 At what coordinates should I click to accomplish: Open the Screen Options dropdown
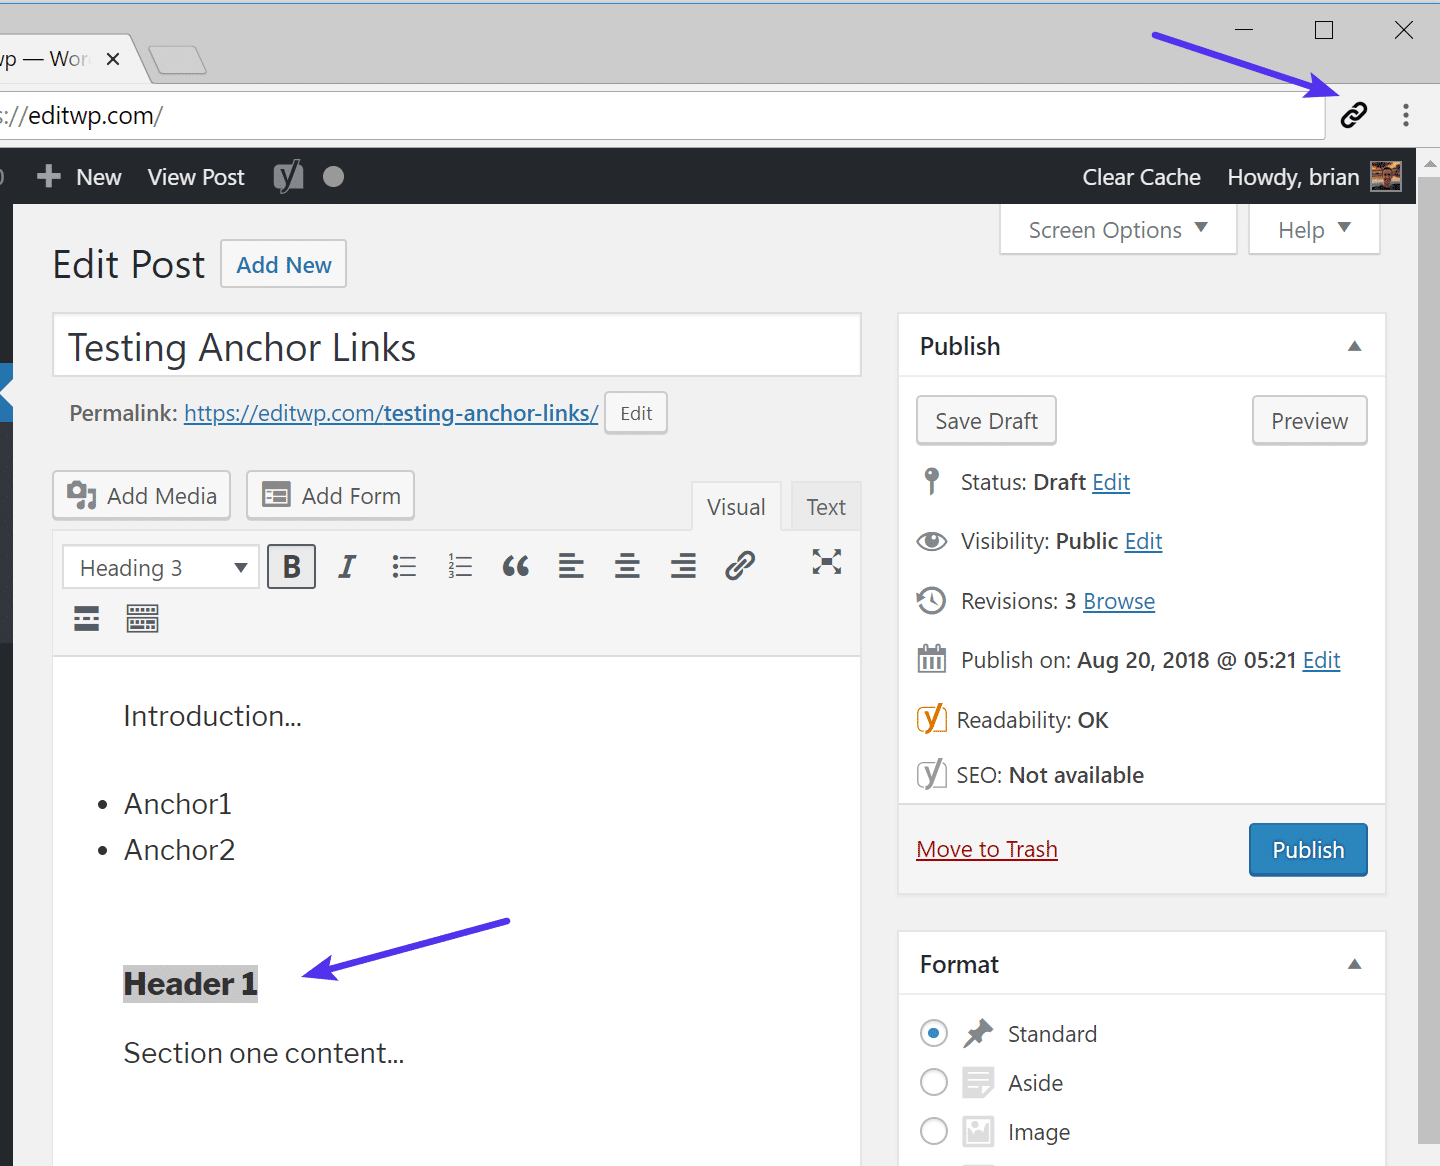(1117, 229)
